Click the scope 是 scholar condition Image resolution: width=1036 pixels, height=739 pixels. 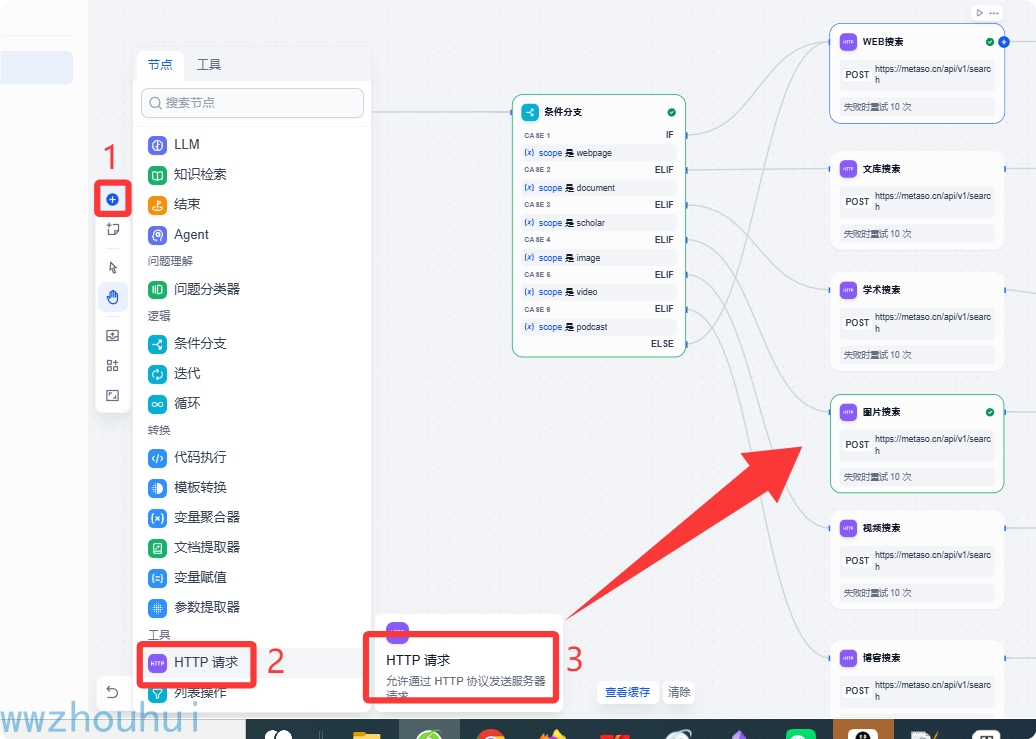click(599, 223)
